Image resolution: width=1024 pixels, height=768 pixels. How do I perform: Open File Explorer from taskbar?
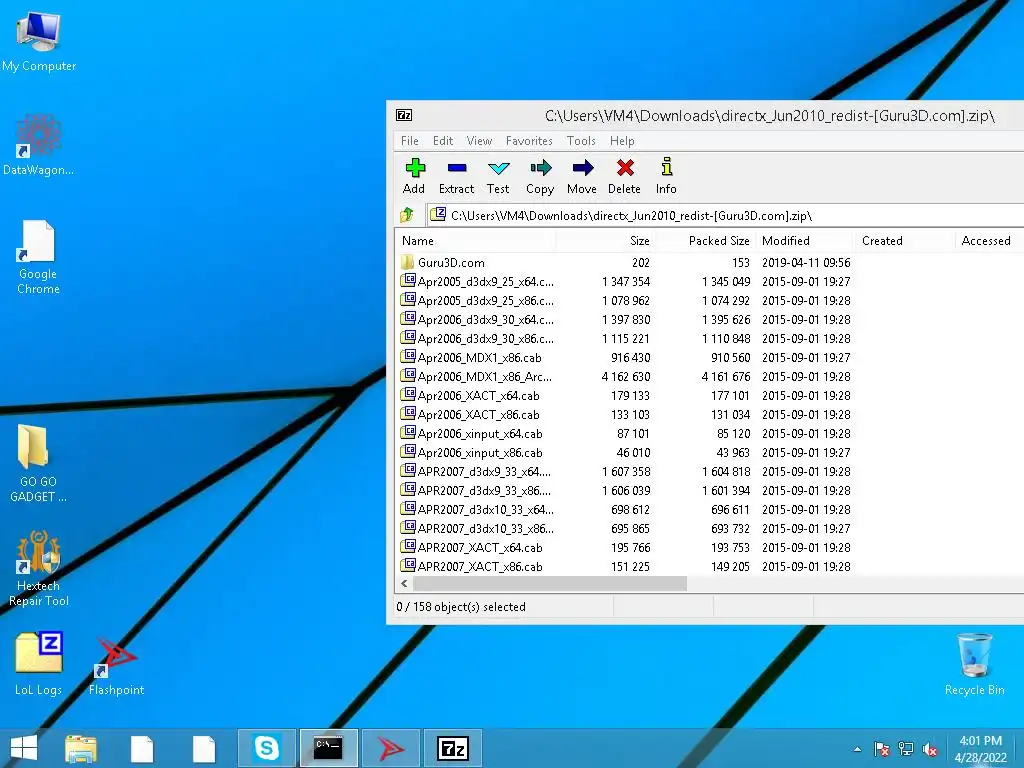click(81, 748)
